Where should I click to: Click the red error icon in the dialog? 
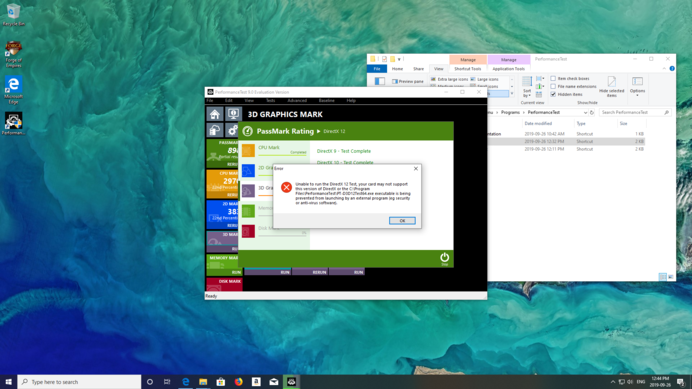286,187
